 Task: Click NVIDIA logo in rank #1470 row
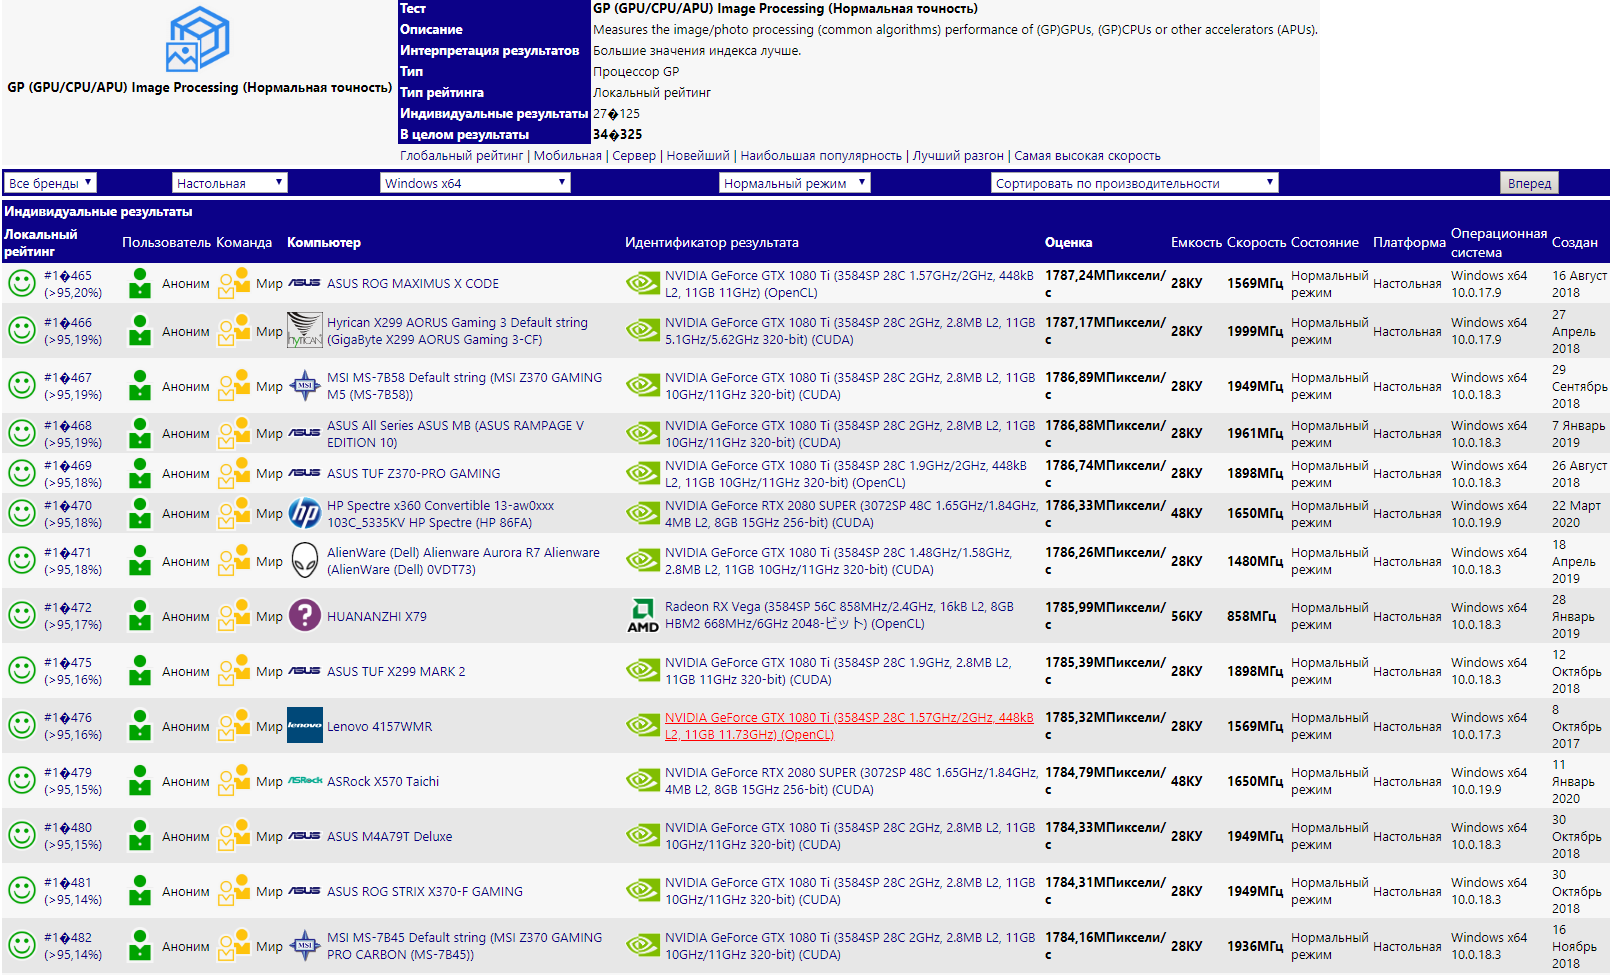643,513
